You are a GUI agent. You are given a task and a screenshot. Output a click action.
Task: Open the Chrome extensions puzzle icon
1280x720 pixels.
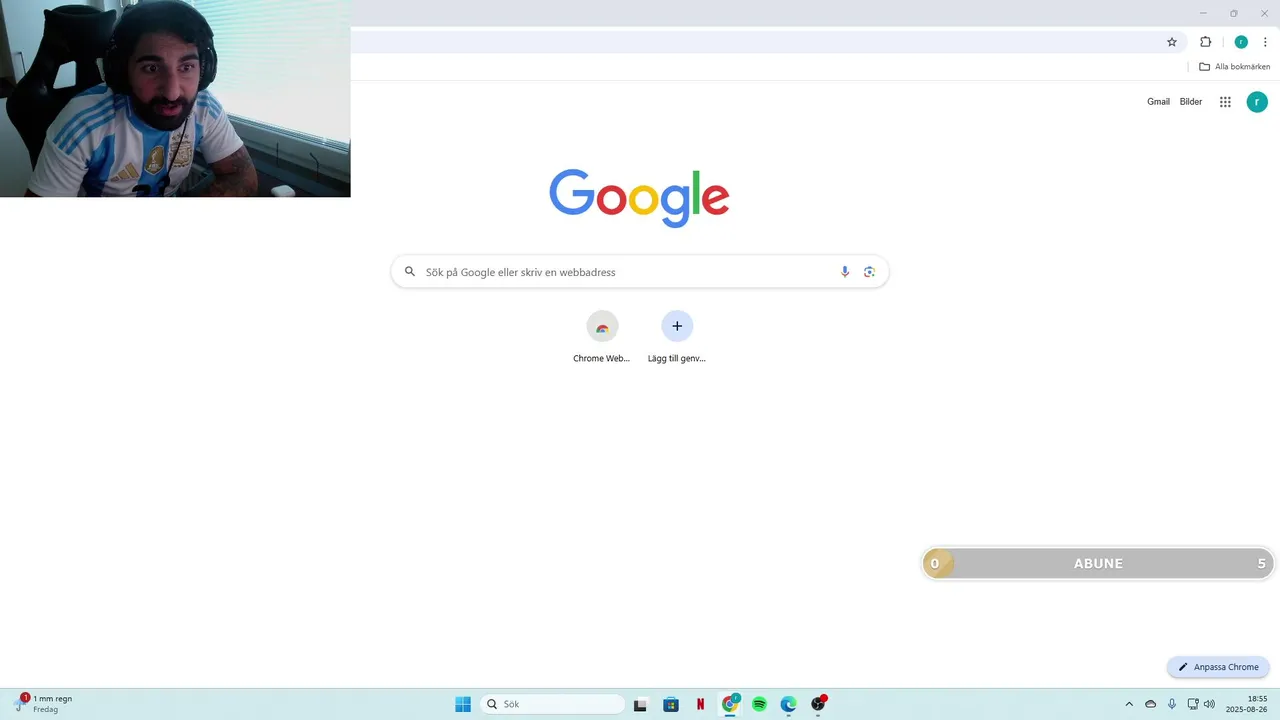1205,42
